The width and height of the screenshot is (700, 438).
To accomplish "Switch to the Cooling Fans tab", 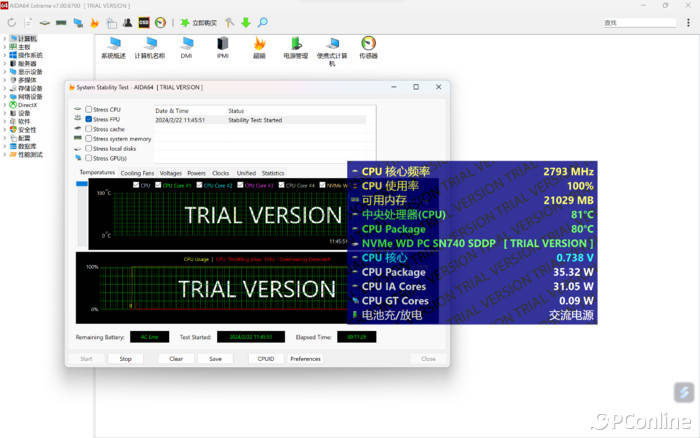I will 137,173.
